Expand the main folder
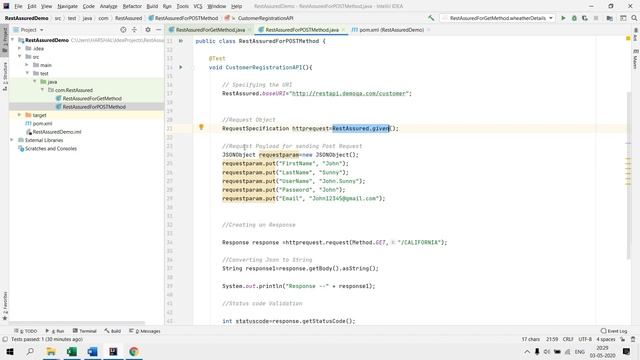The height and width of the screenshot is (360, 640). point(27,65)
